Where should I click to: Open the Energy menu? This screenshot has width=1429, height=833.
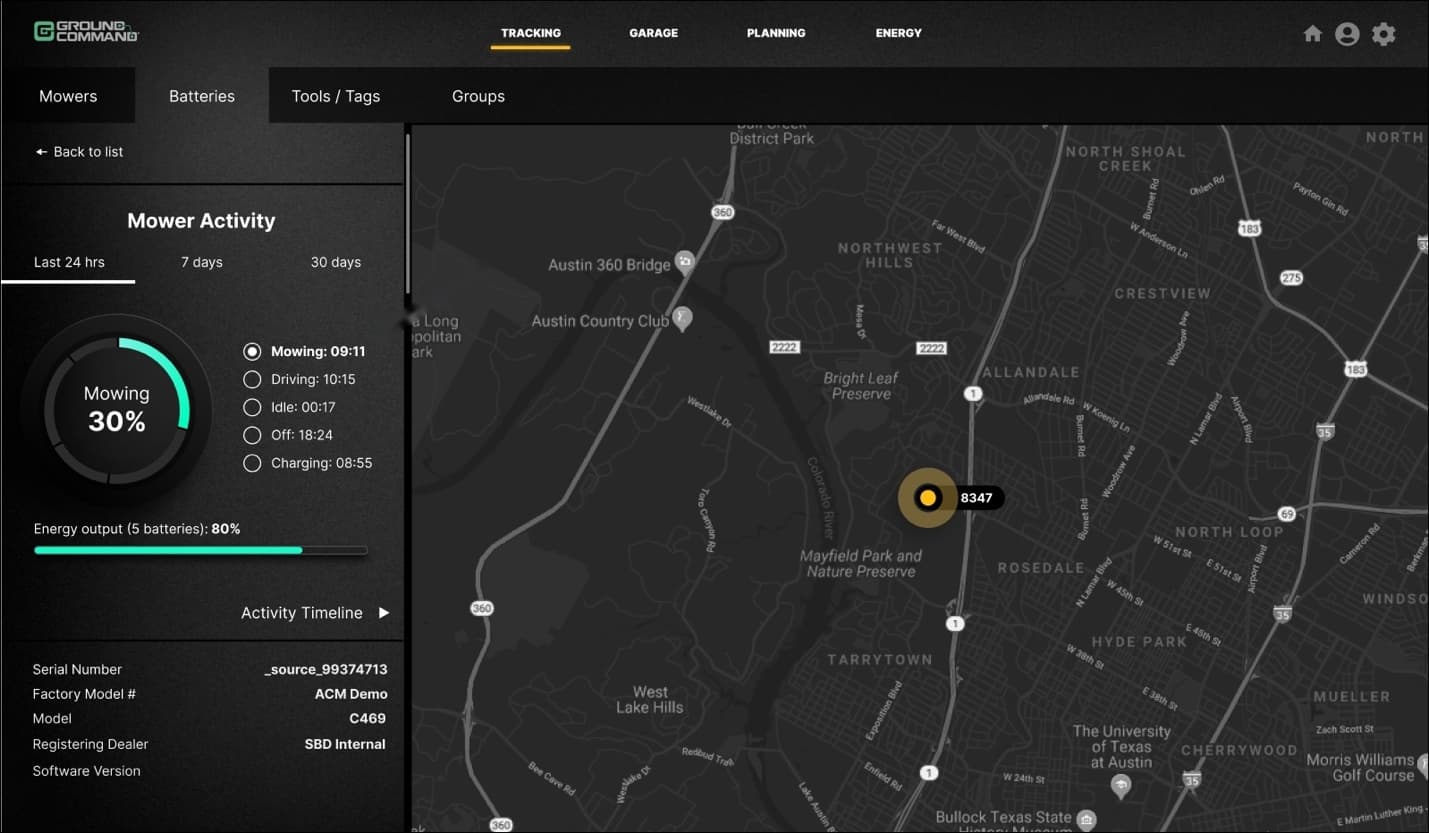coord(899,33)
